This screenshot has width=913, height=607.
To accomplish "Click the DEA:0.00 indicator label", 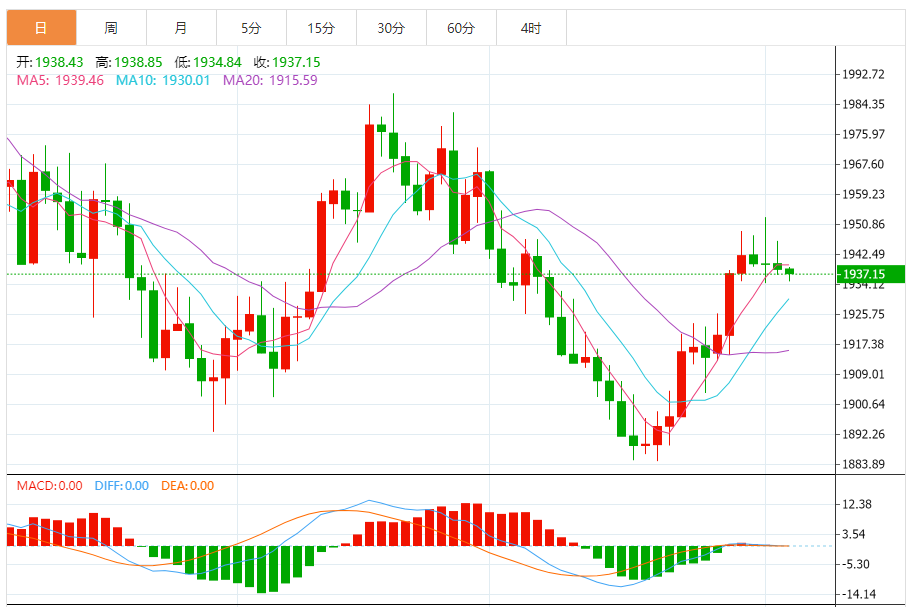I will (187, 486).
